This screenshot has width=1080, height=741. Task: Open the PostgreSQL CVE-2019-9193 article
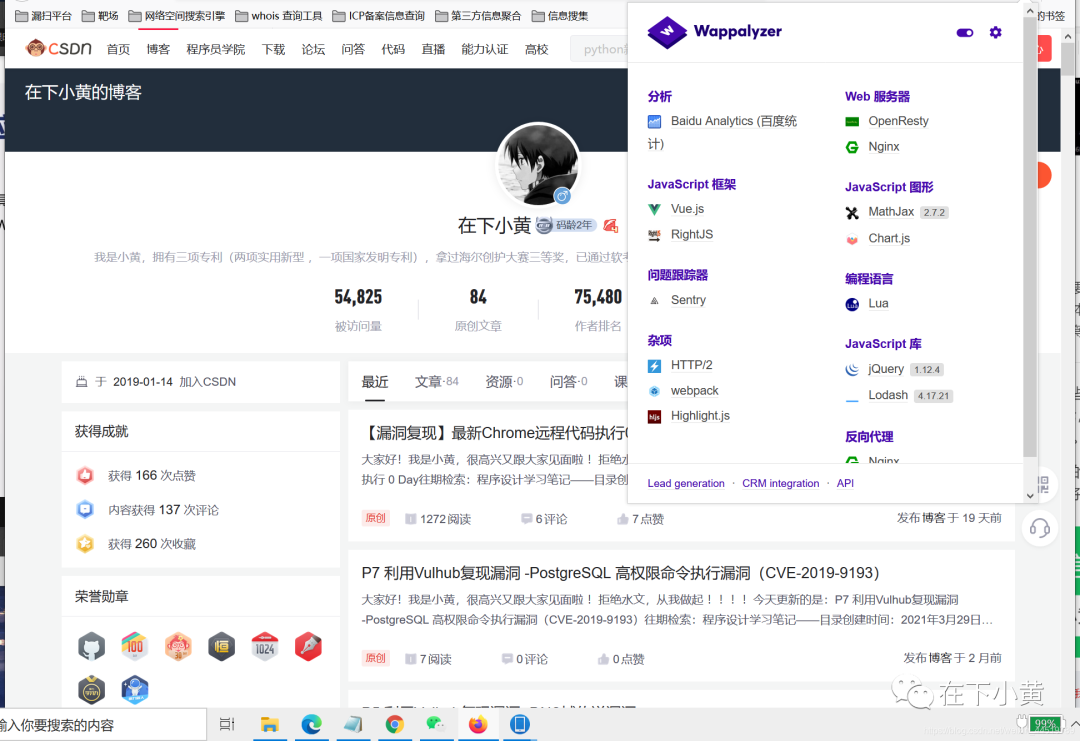click(621, 573)
